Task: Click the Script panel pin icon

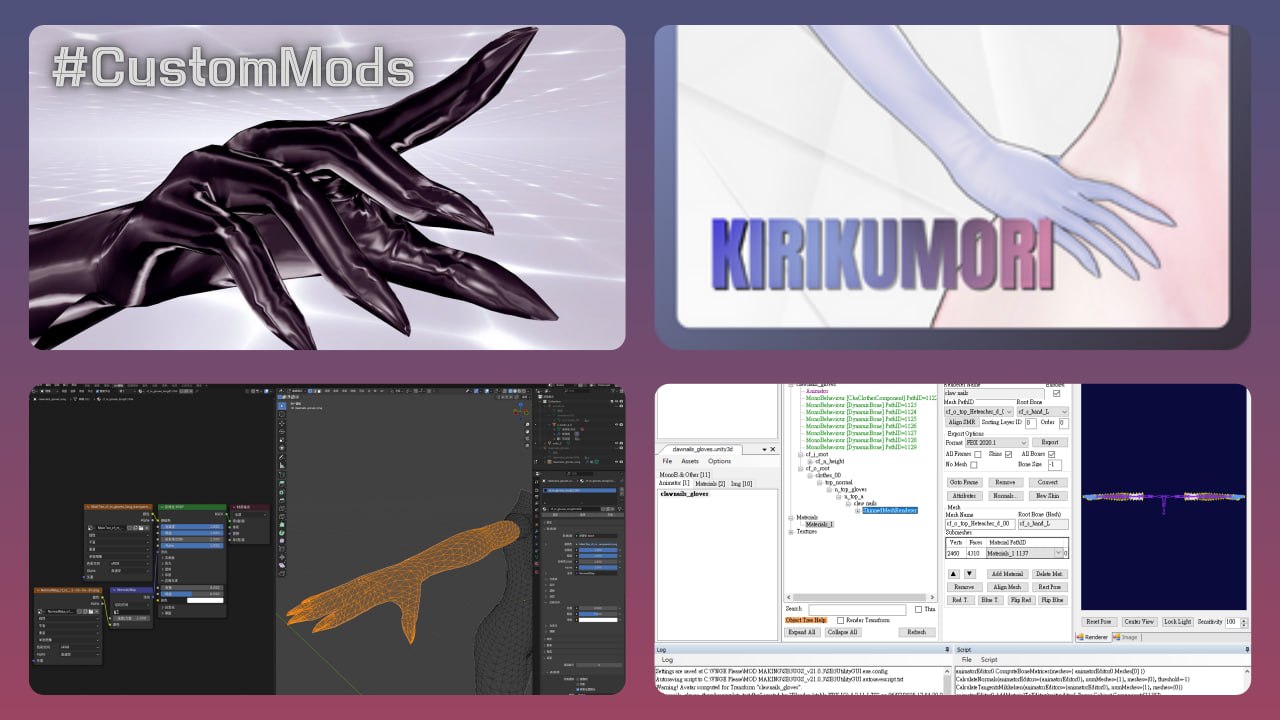Action: point(1246,649)
